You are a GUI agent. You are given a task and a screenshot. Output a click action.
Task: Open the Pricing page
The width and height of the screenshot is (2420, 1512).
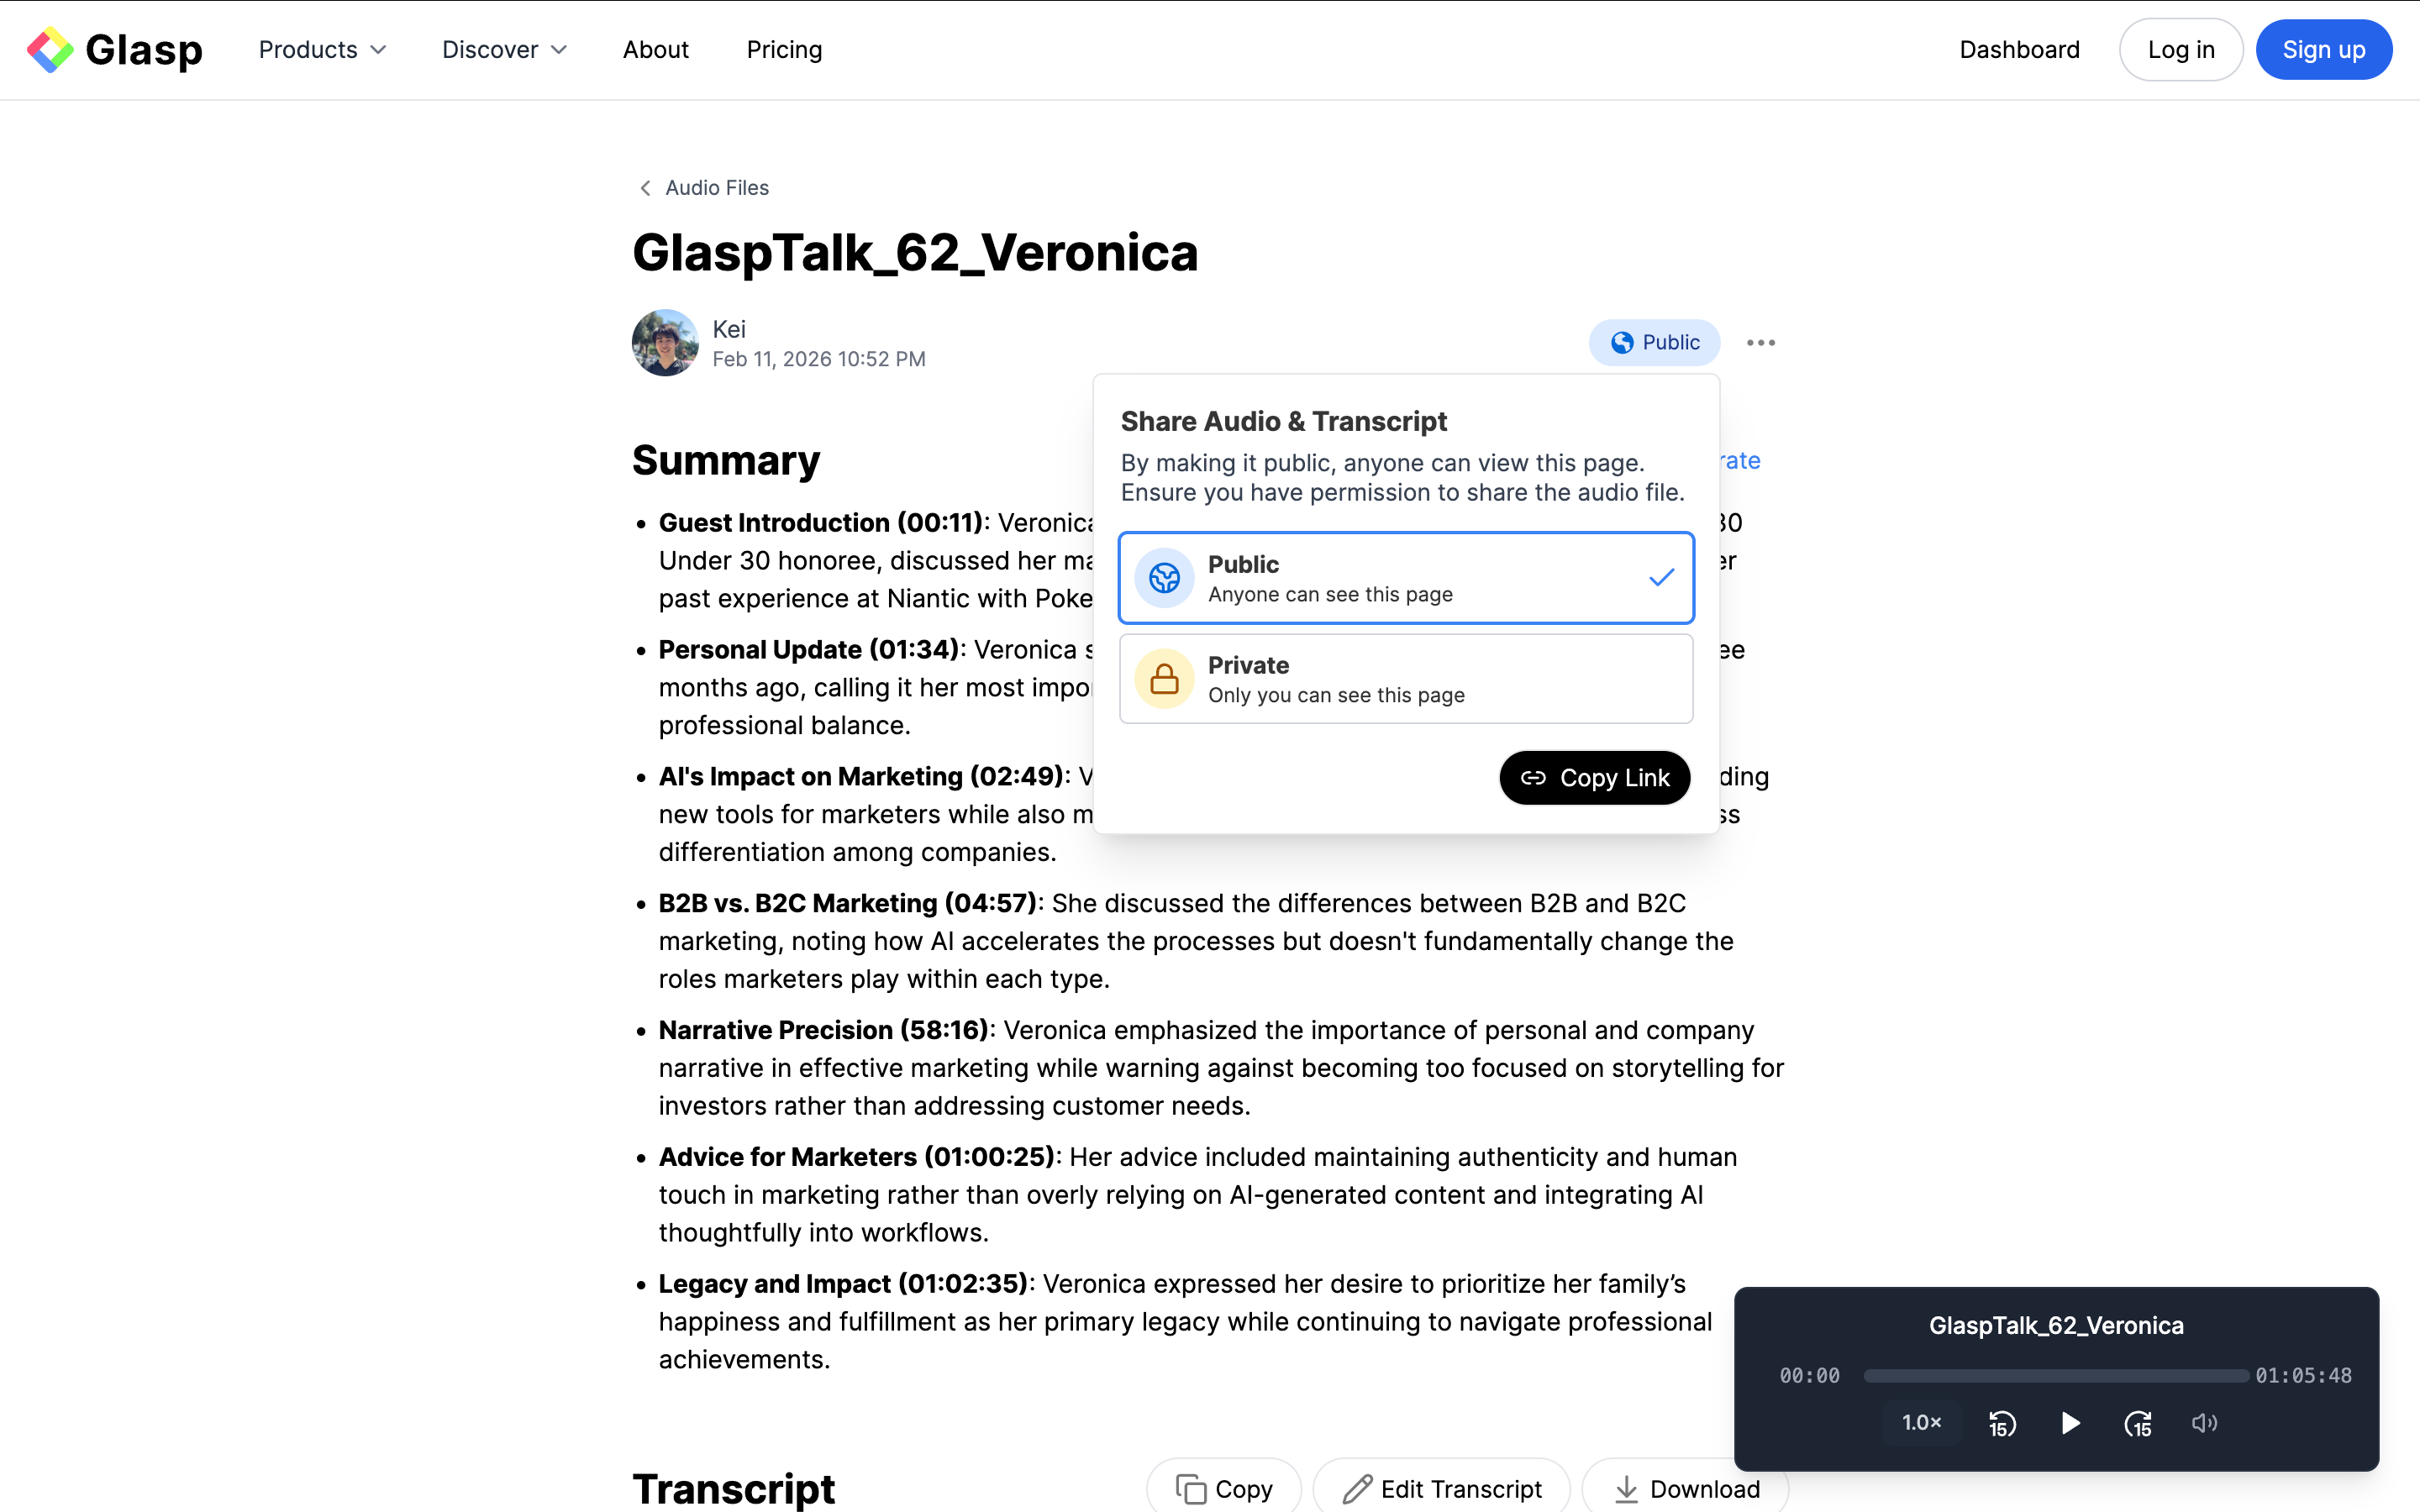[784, 50]
